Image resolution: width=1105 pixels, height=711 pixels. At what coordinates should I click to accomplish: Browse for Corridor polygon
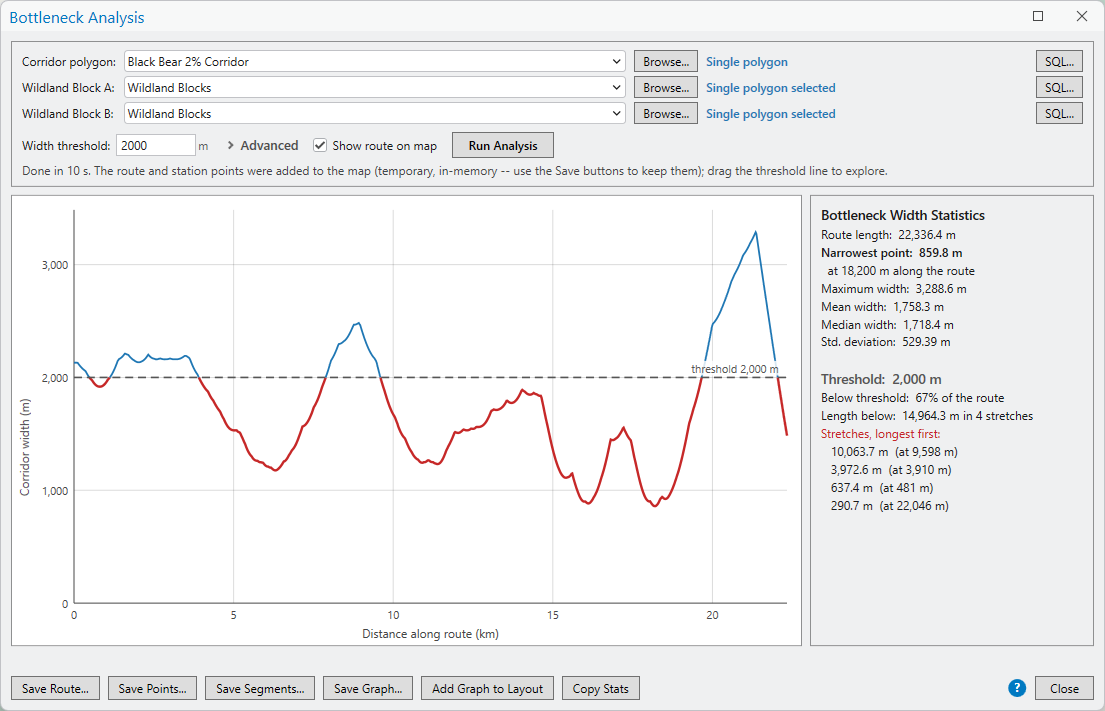click(x=665, y=62)
